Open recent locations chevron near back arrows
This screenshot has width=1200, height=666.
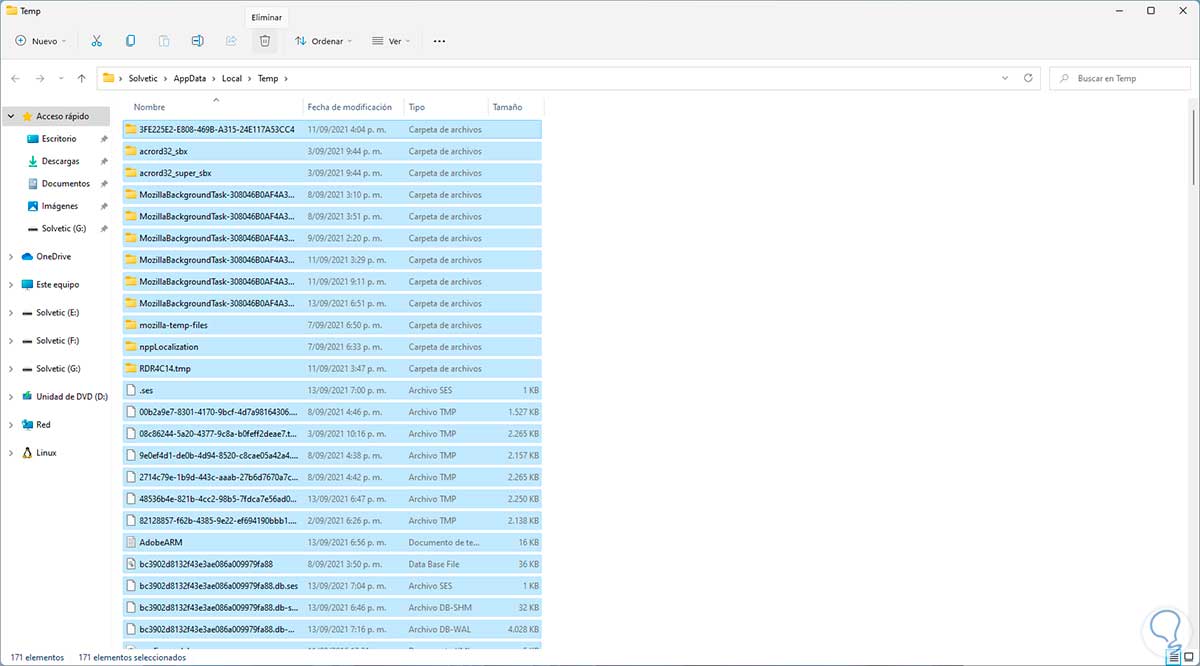click(x=60, y=78)
